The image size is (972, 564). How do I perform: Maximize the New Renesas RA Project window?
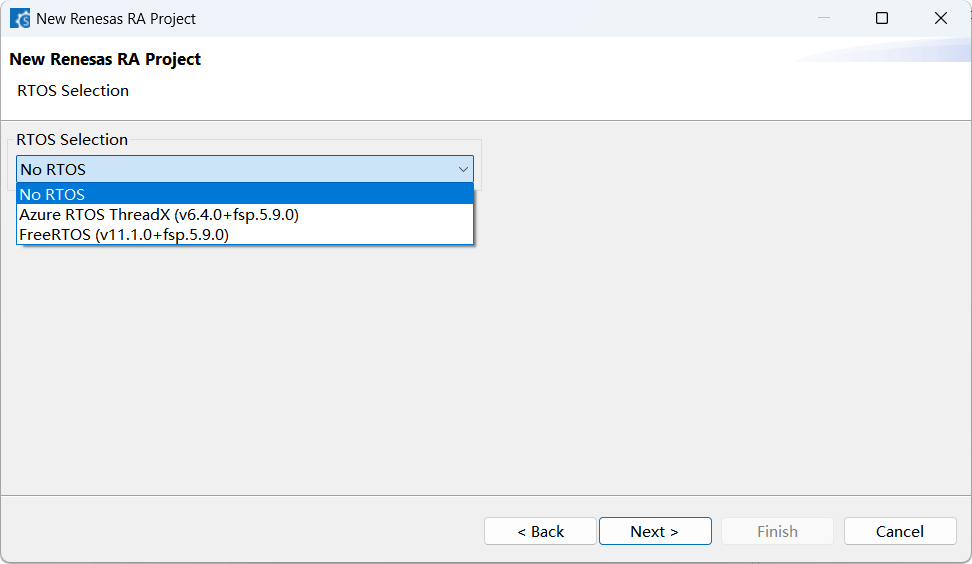(x=881, y=18)
